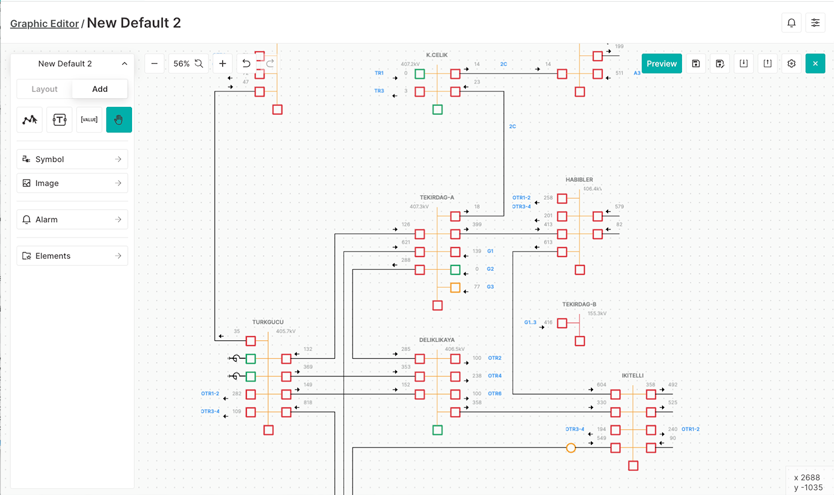Open the notifications bell
This screenshot has height=495, width=834.
click(791, 23)
